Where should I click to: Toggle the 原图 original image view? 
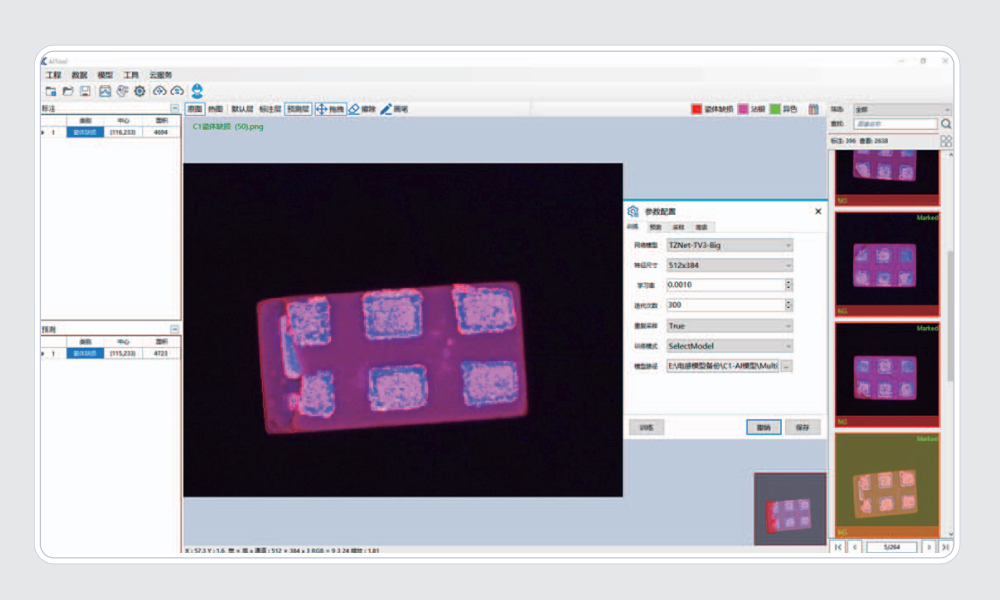point(195,109)
